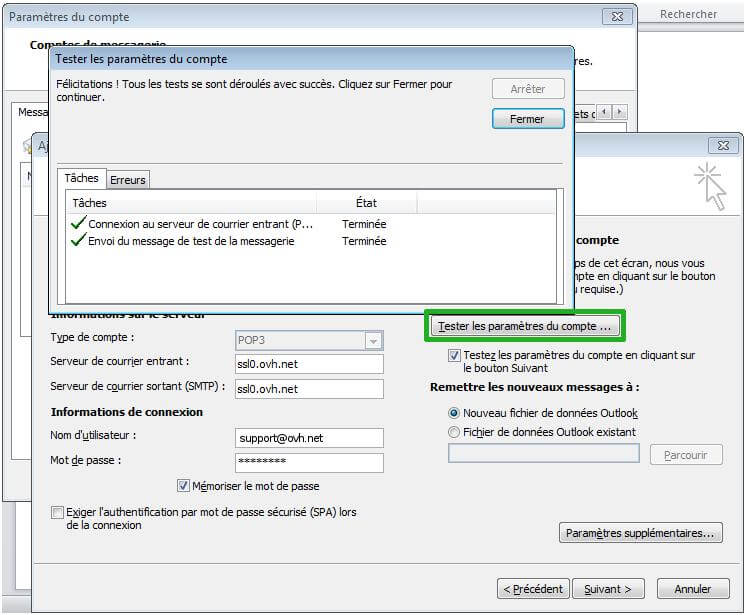Go to next step with Suivant

click(608, 589)
